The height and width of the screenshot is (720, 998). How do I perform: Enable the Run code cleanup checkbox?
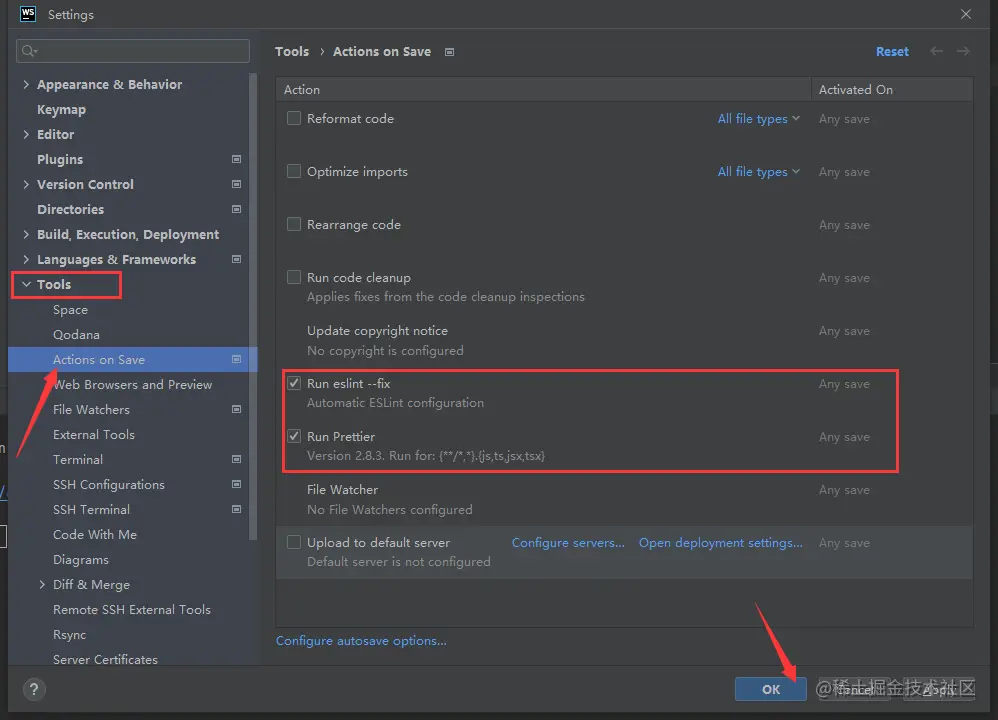tap(293, 277)
